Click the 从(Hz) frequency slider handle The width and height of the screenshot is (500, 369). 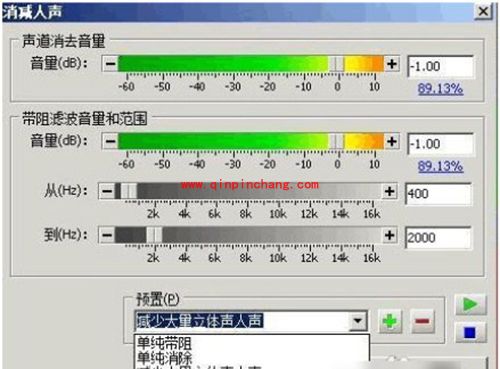point(129,191)
